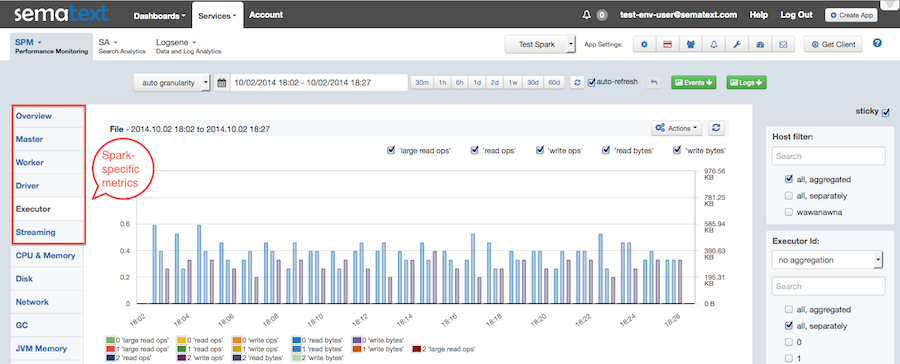Open the alerts bell in App Settings
The height and width of the screenshot is (364, 900).
[x=714, y=45]
